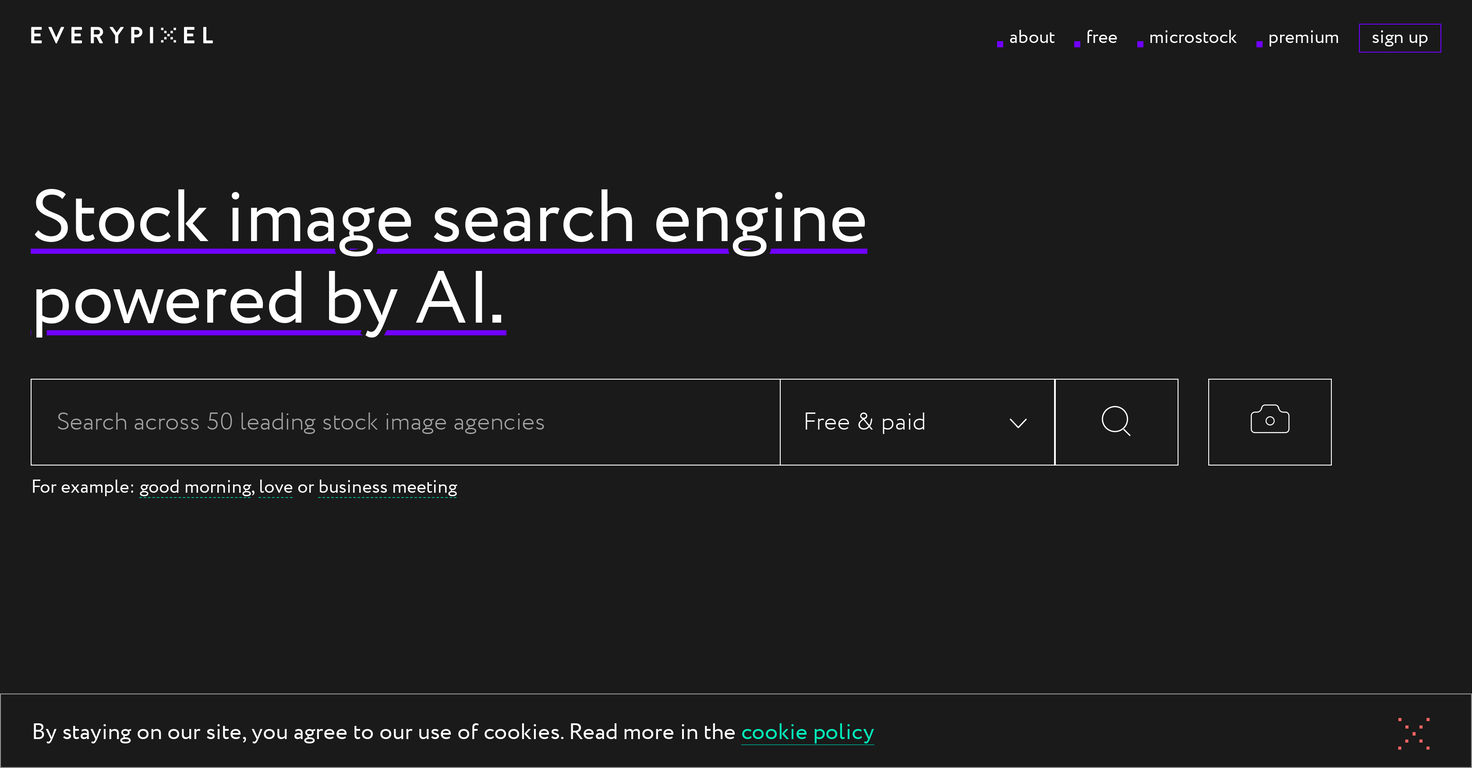
Task: Search the business meeting example
Action: pyautogui.click(x=387, y=487)
